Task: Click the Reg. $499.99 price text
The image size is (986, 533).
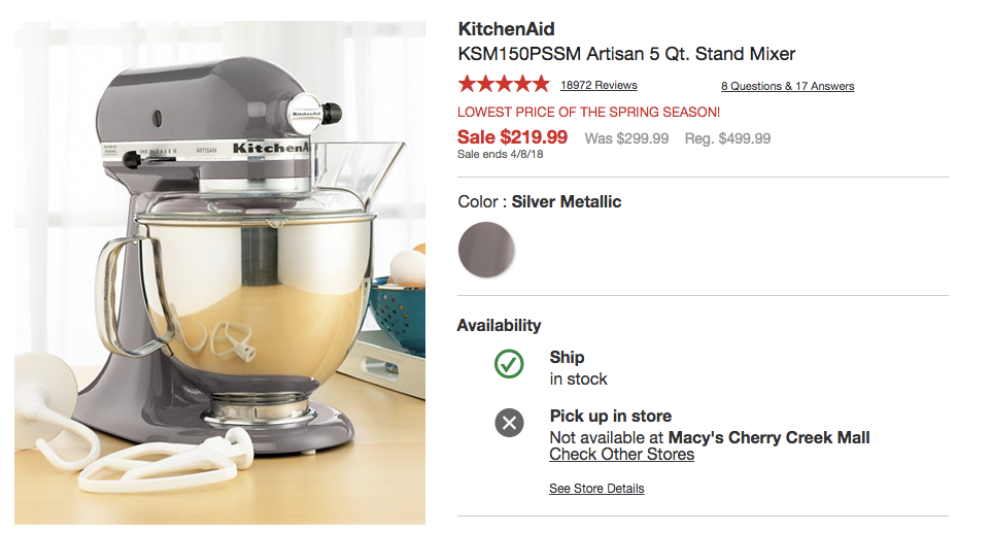Action: (x=727, y=139)
